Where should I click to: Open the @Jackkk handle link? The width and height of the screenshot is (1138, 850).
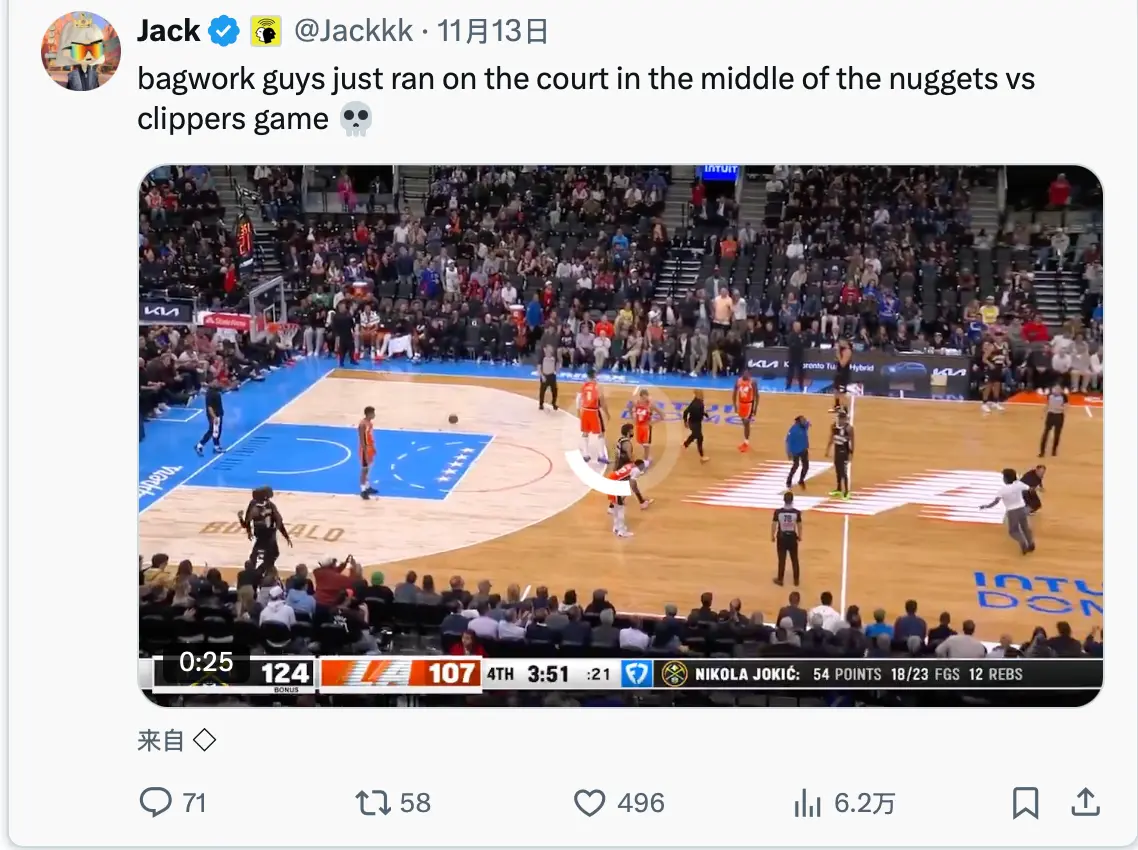point(353,31)
